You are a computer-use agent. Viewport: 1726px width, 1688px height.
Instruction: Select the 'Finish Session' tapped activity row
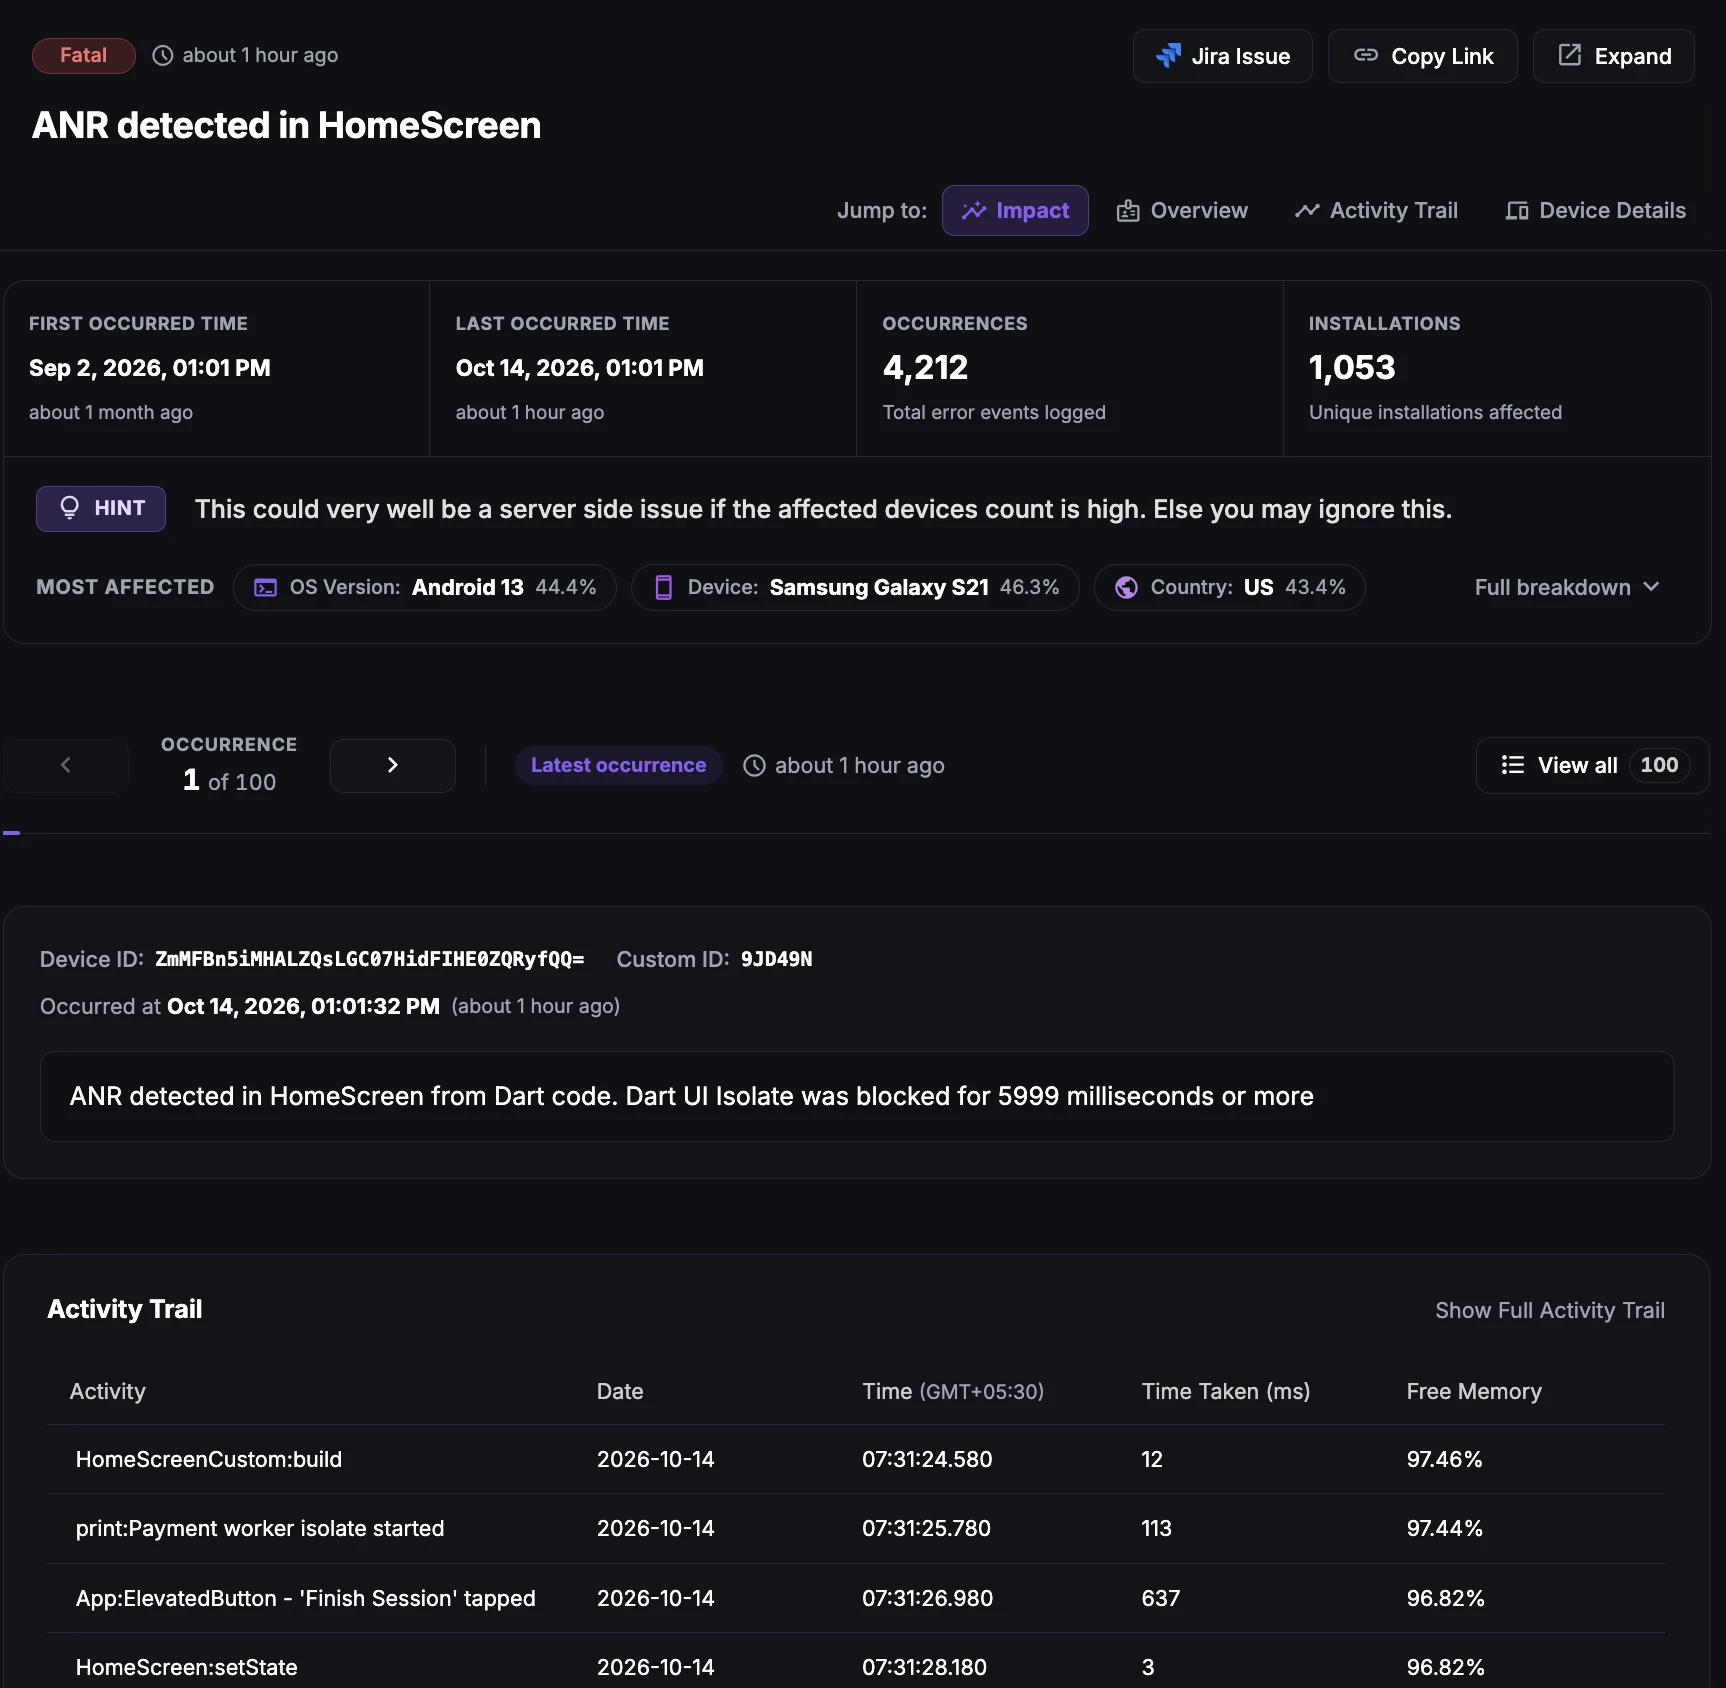click(856, 1598)
